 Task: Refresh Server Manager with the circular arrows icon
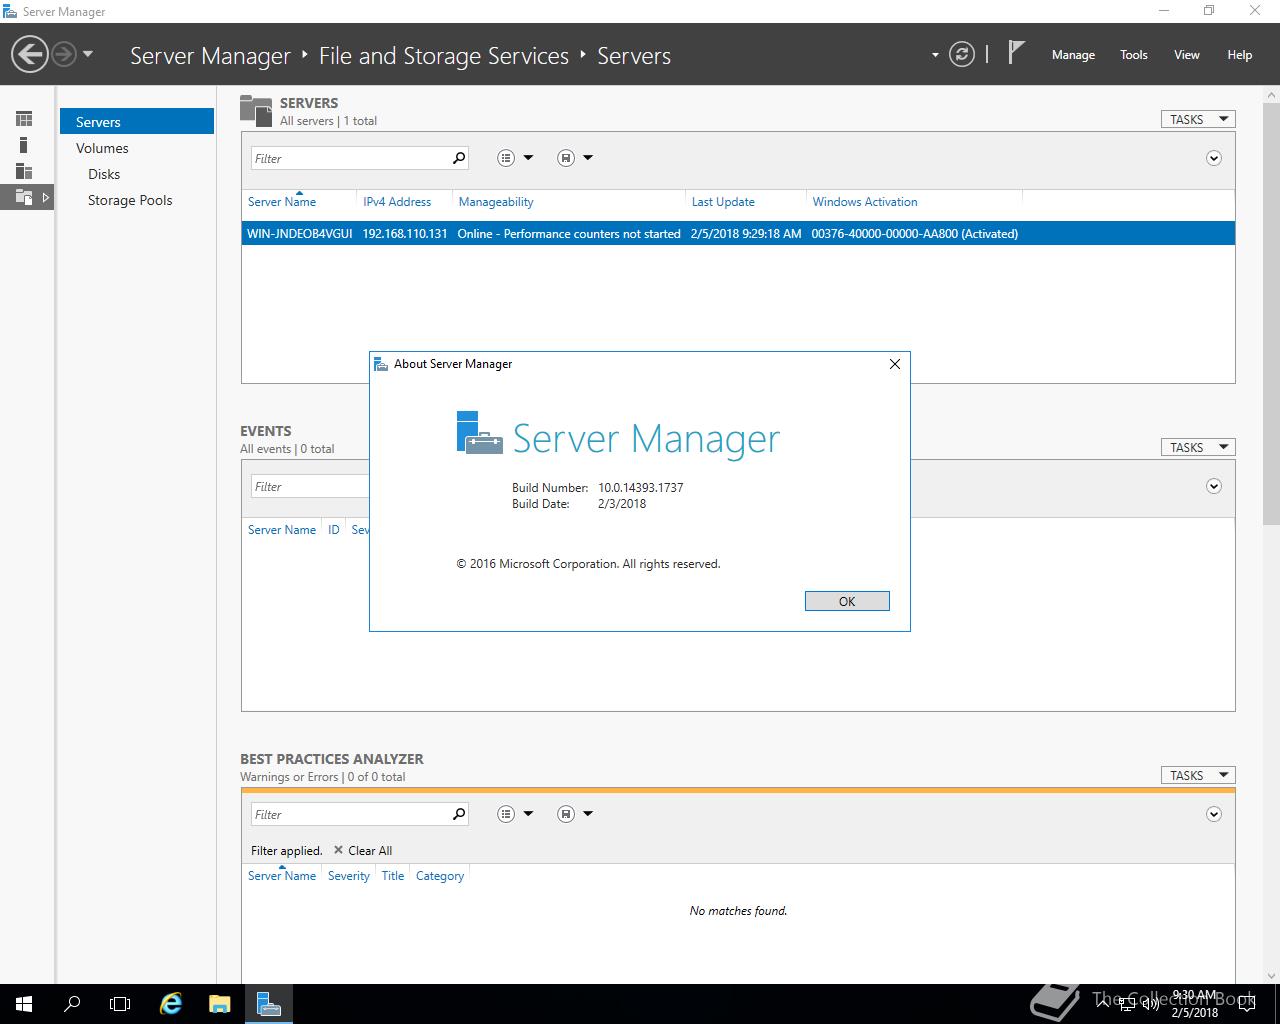(x=961, y=54)
